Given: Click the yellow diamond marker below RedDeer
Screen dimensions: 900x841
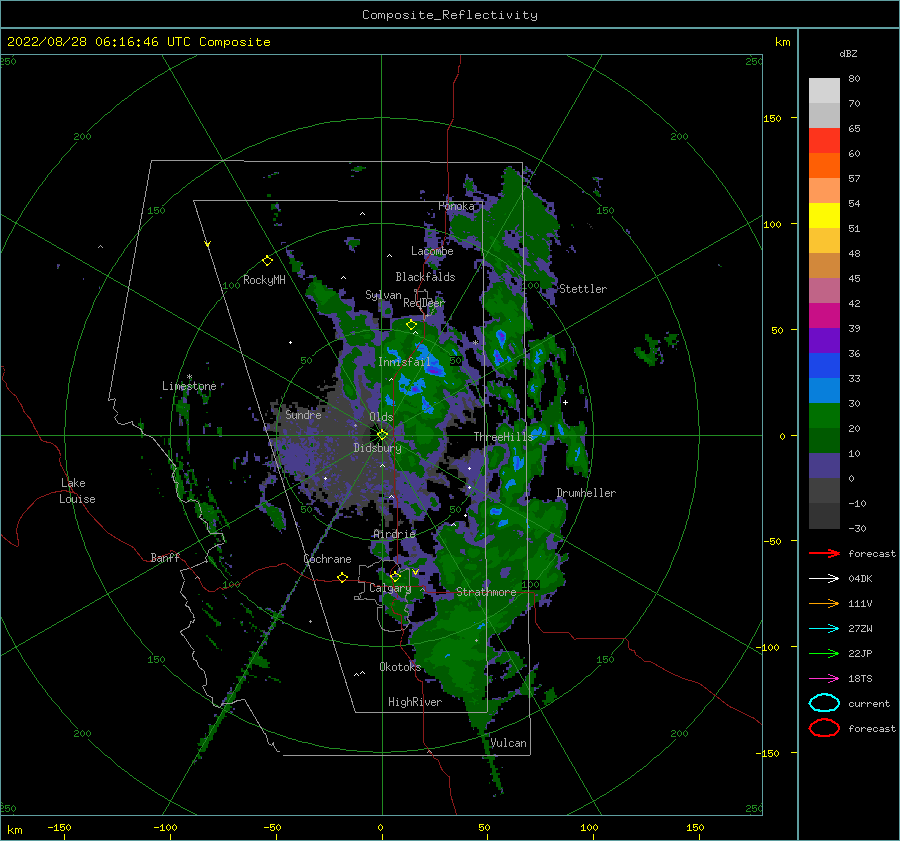Looking at the screenshot, I should click(x=411, y=325).
